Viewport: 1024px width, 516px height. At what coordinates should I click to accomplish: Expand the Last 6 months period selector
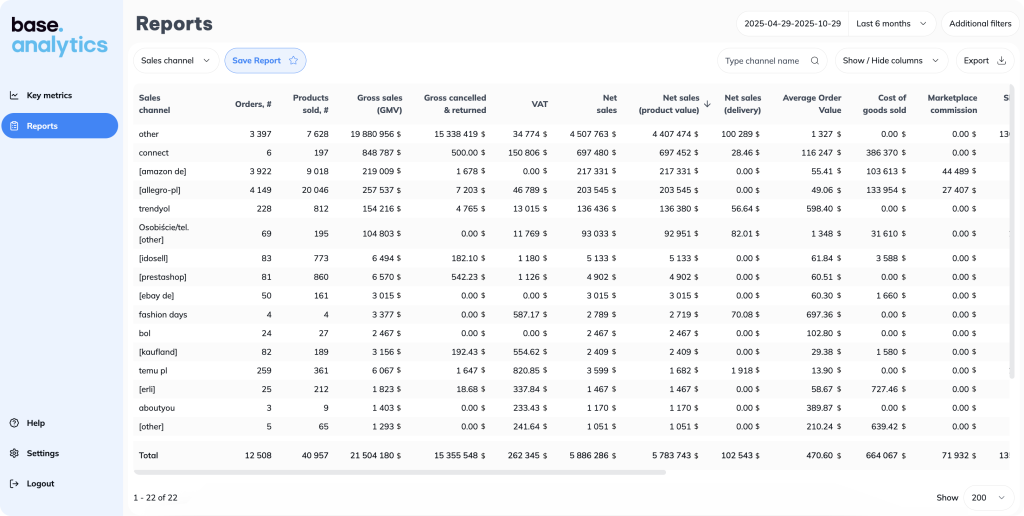coord(892,23)
